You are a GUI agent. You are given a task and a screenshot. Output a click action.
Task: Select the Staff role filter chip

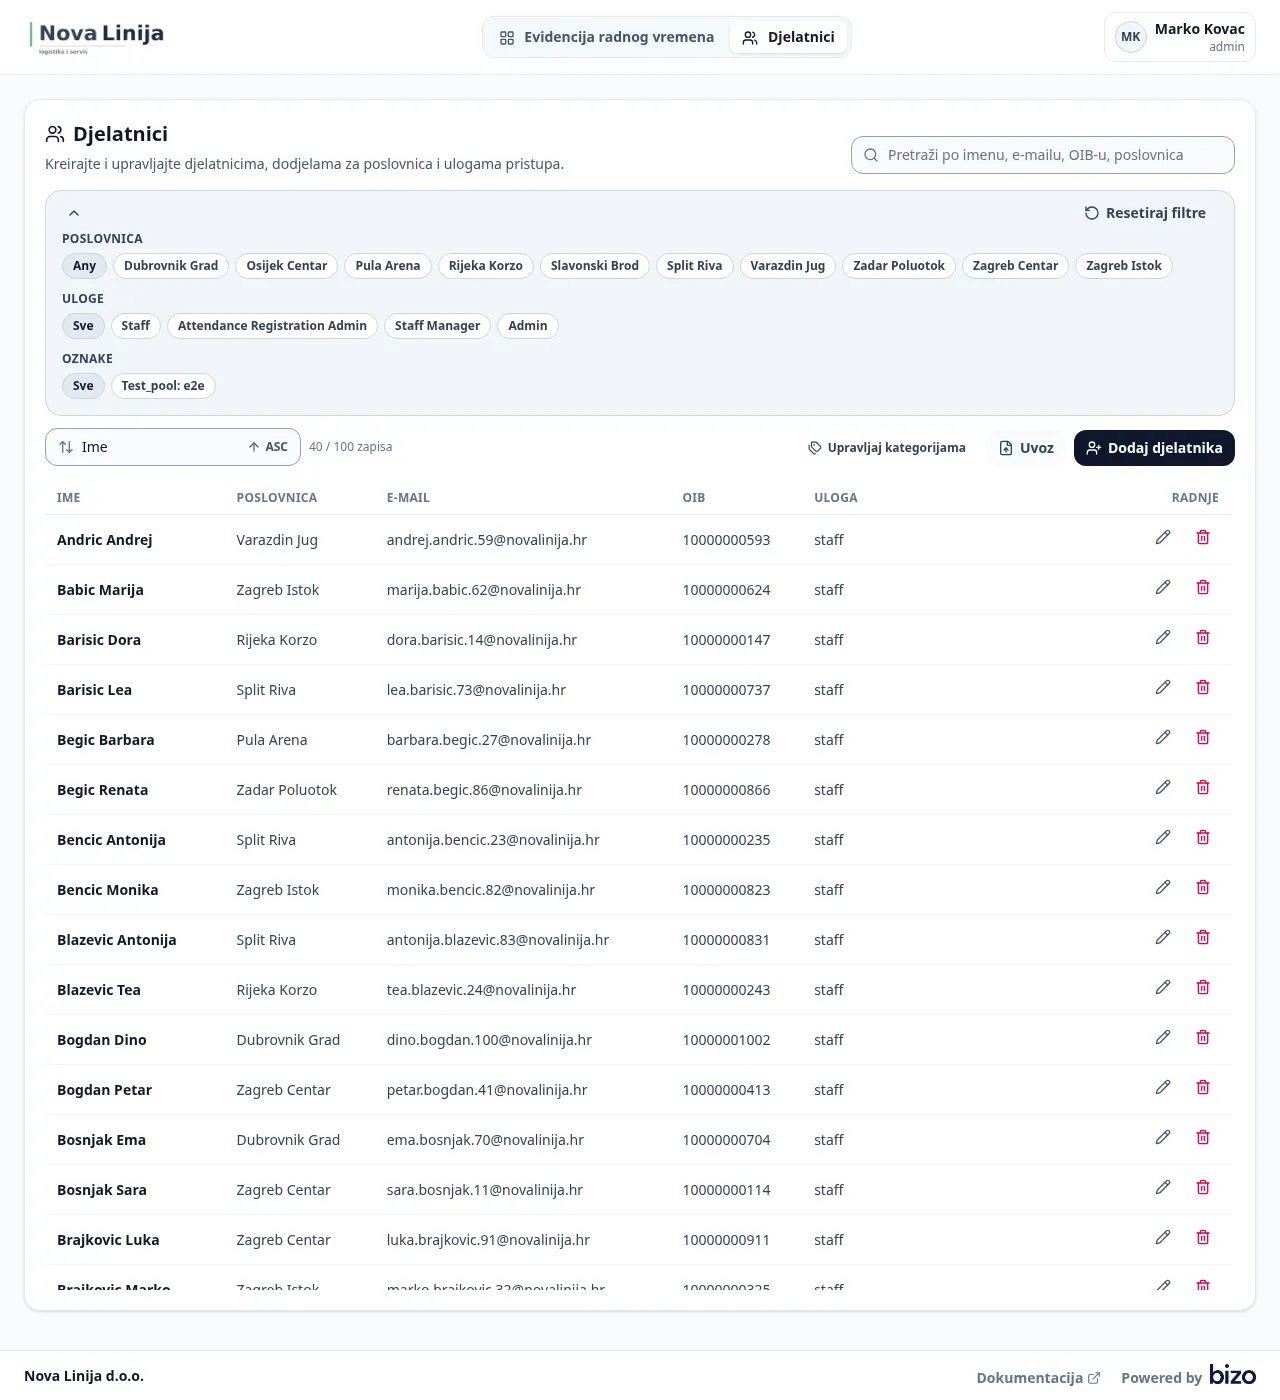tap(135, 325)
